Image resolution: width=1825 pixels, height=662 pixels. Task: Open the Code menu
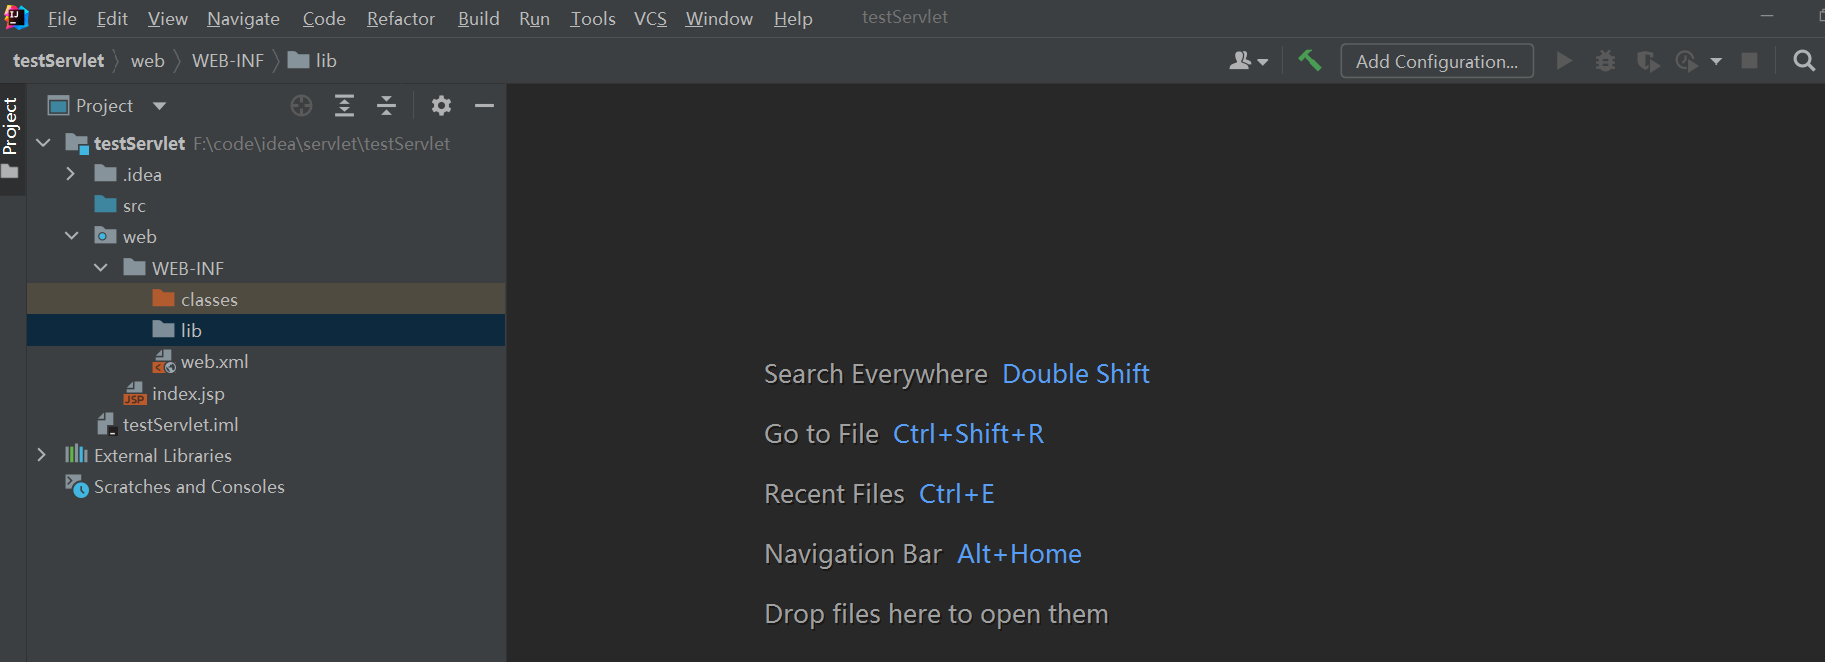324,19
